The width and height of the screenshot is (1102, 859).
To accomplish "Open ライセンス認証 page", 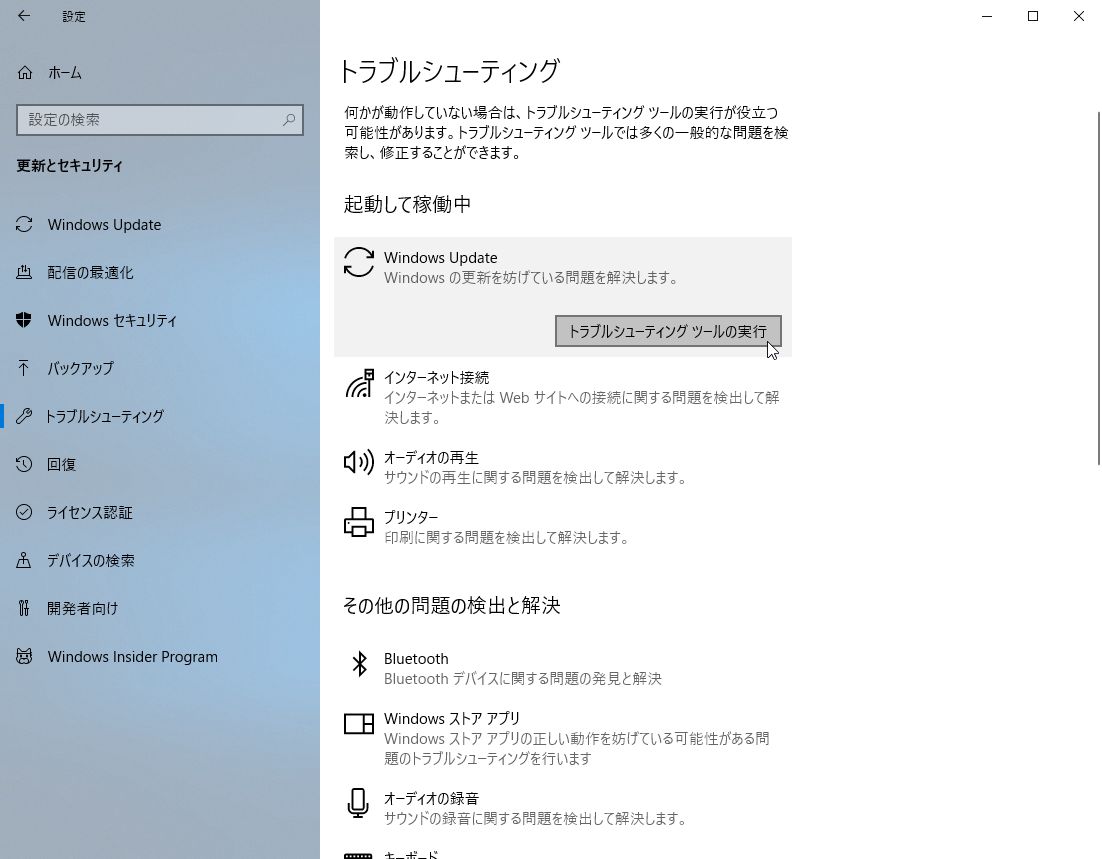I will [160, 512].
